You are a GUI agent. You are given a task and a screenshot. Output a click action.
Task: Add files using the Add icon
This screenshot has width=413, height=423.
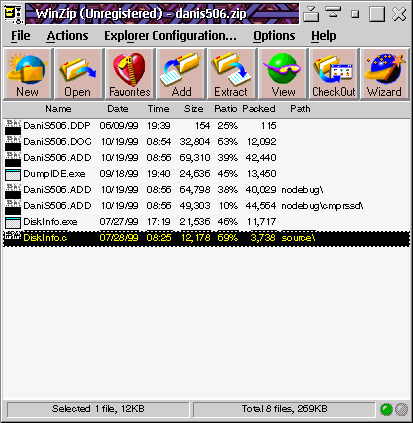(x=181, y=74)
